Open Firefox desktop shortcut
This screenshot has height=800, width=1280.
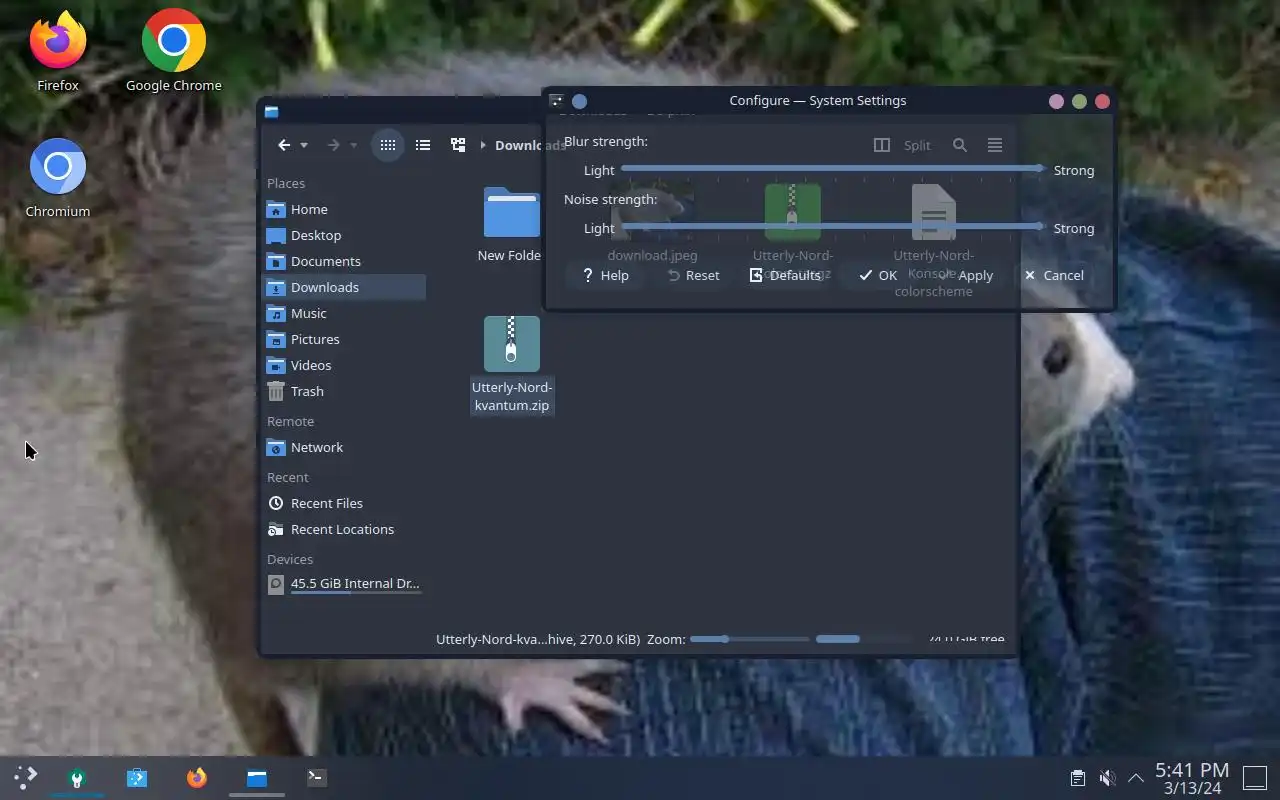[58, 52]
